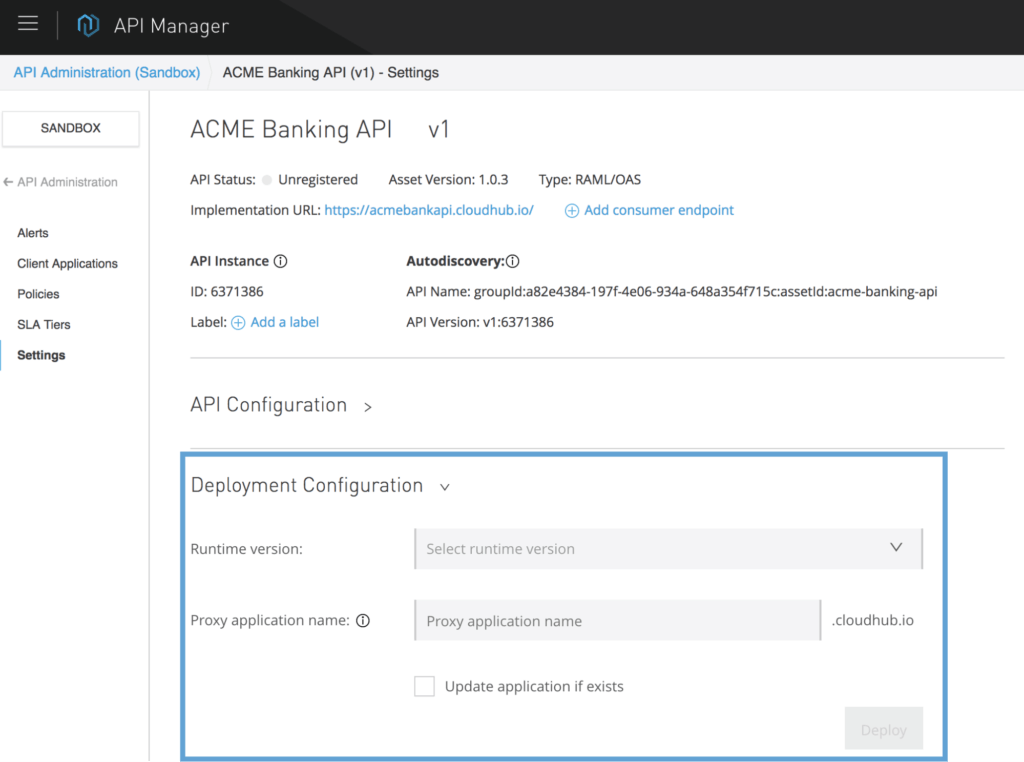This screenshot has height=762, width=1024.
Task: Click the Runtime version: label
Action: pos(246,549)
